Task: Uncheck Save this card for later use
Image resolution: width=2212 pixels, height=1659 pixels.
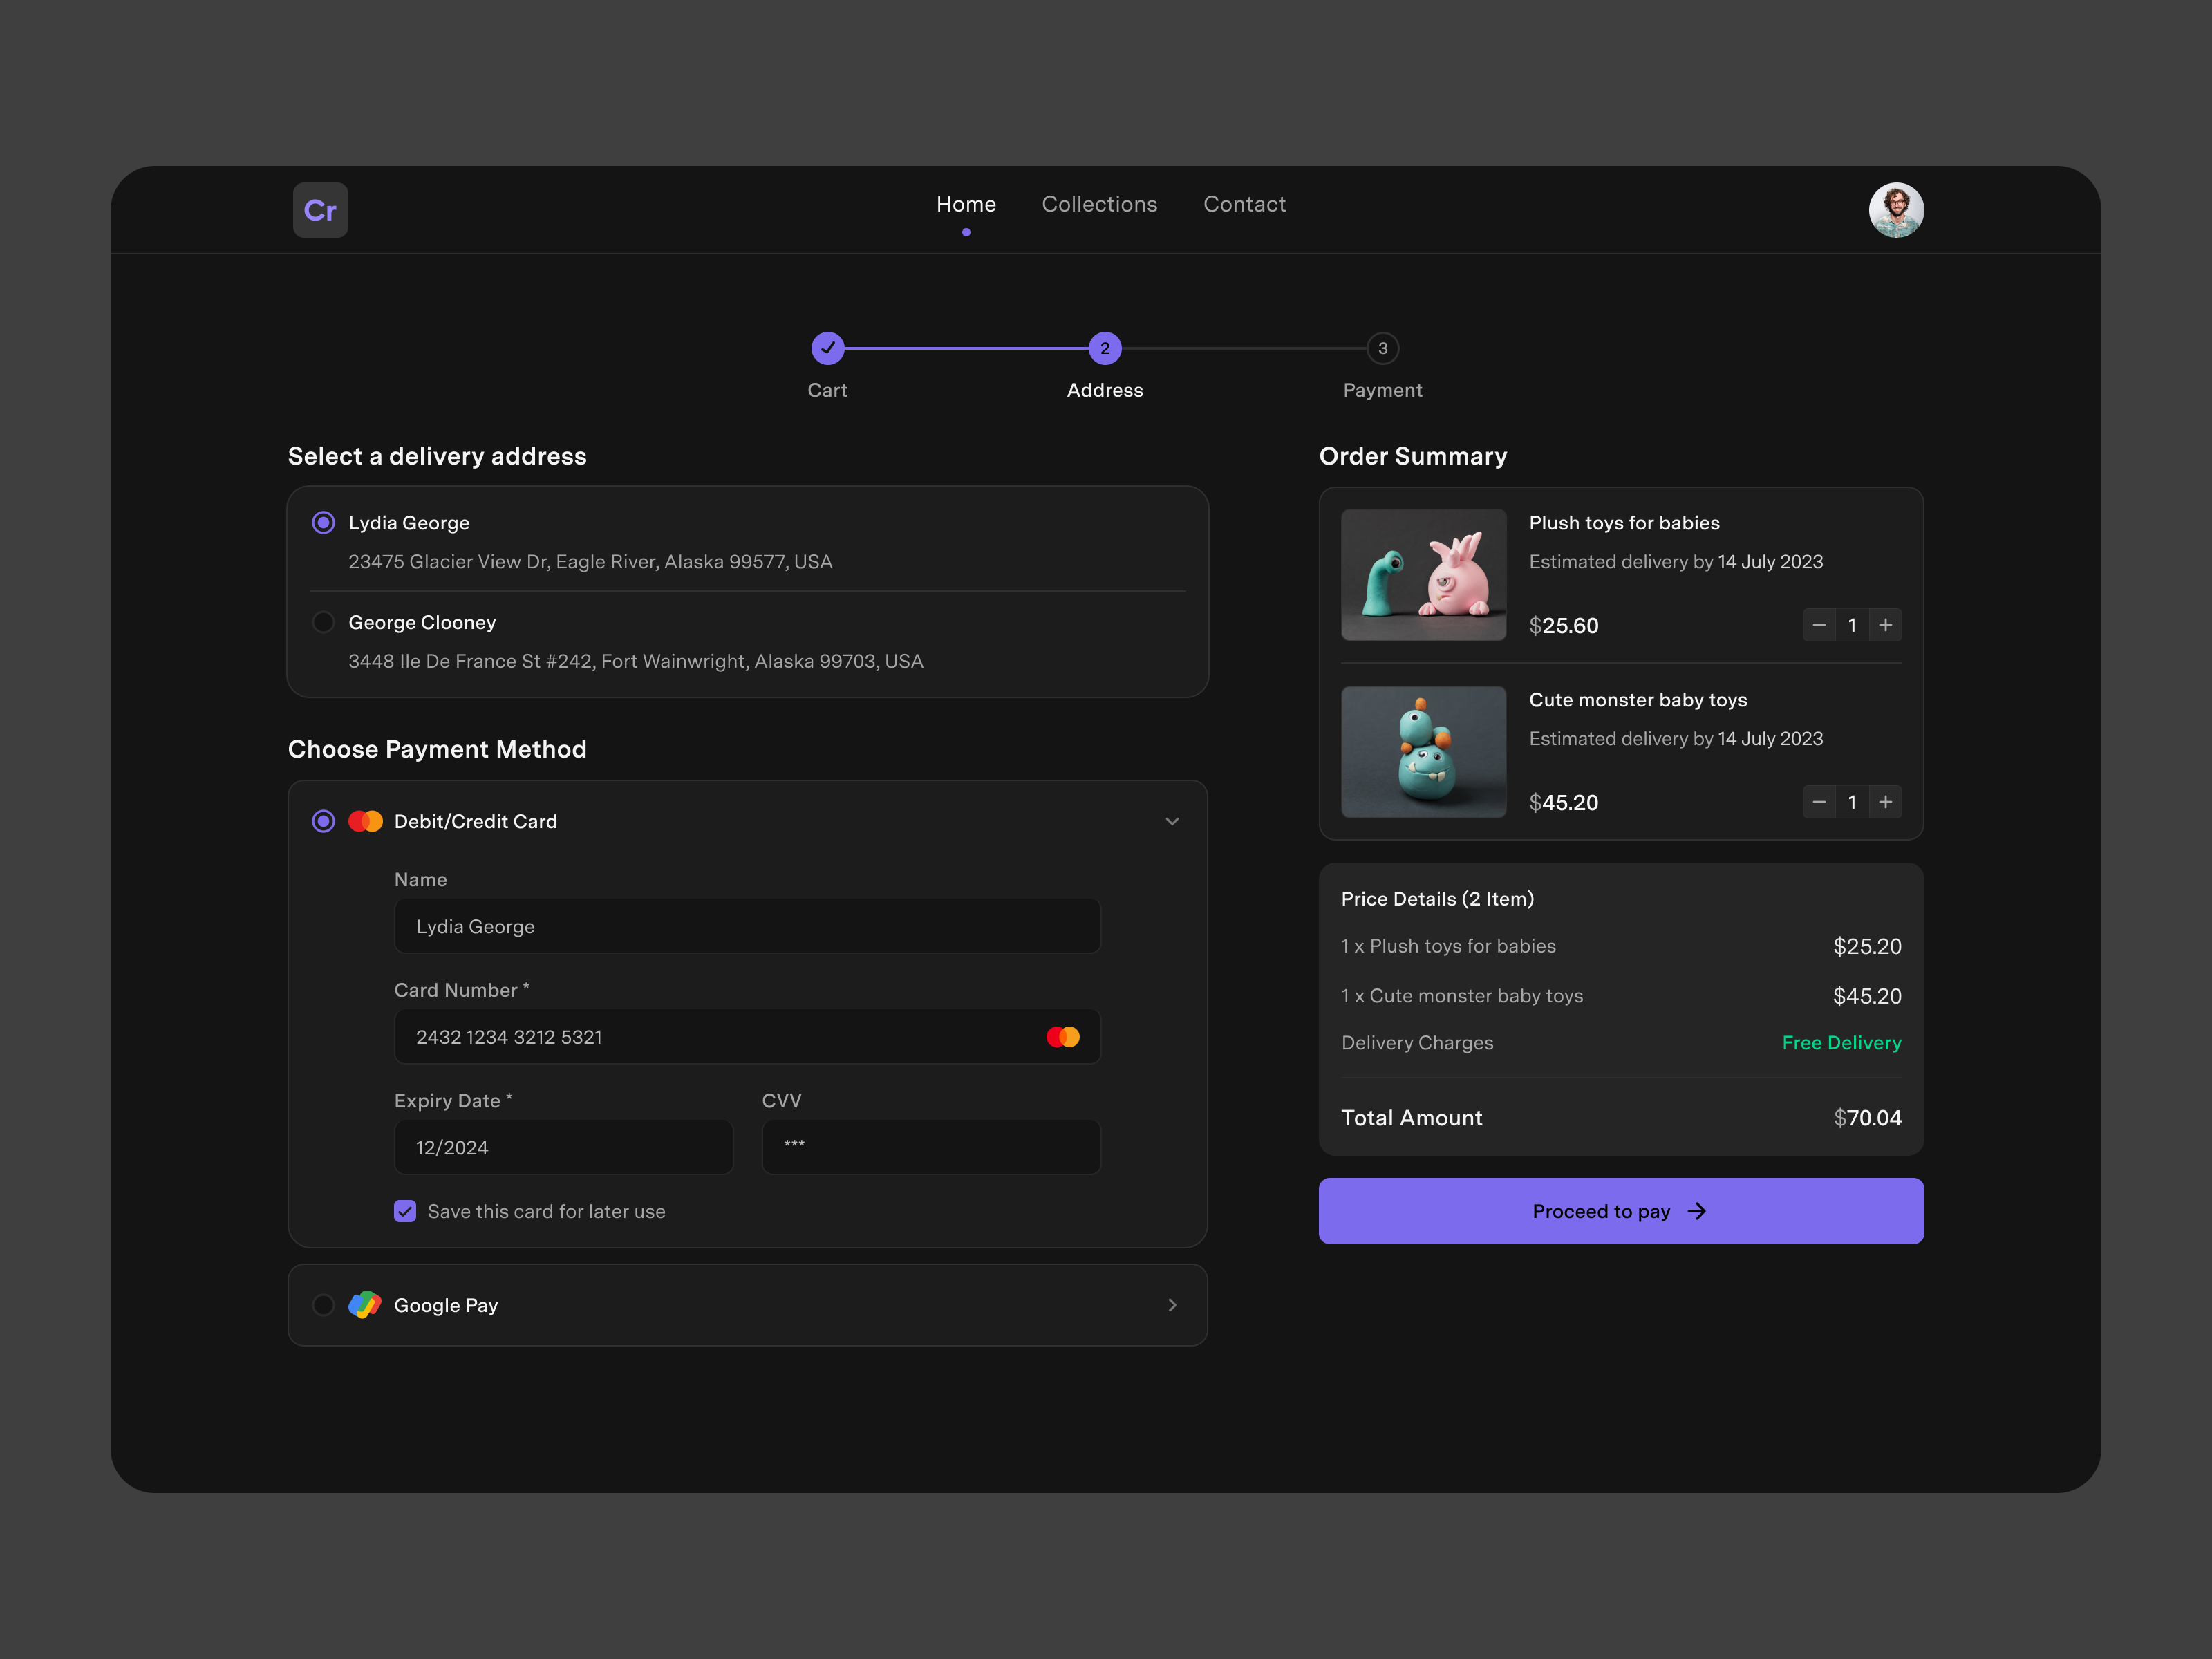Action: click(x=404, y=1211)
